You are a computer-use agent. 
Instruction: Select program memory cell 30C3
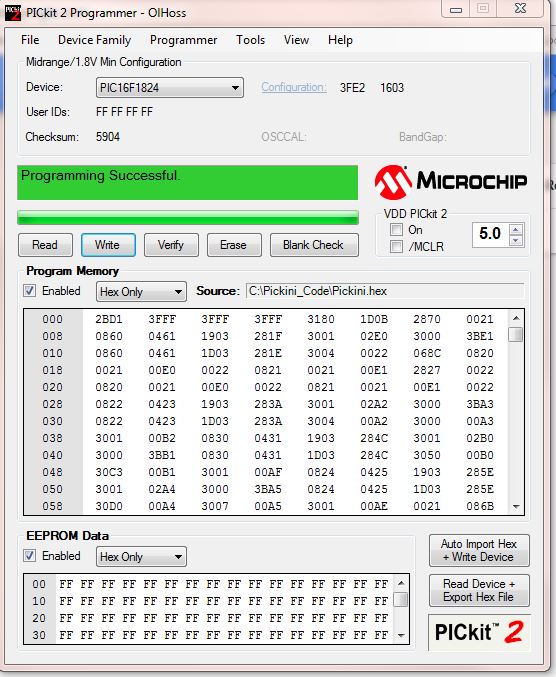(109, 472)
